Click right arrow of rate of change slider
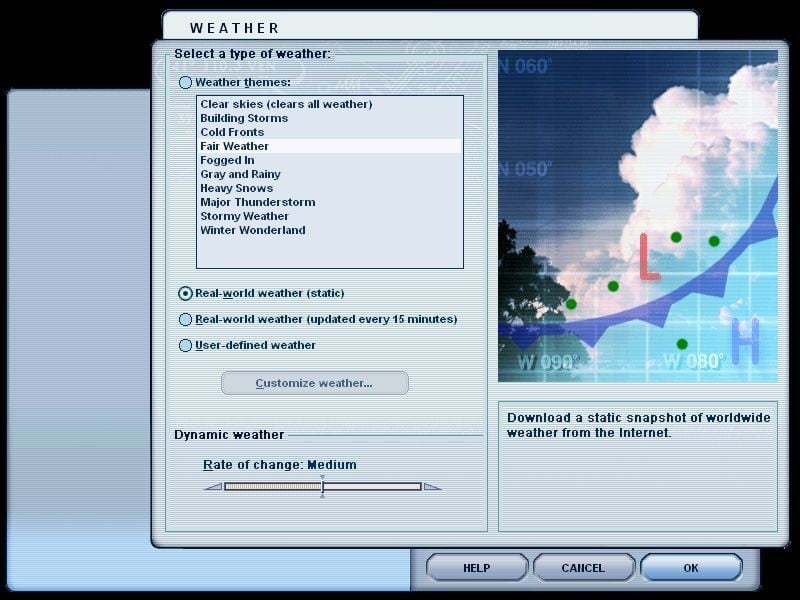The height and width of the screenshot is (600, 800). pos(432,487)
